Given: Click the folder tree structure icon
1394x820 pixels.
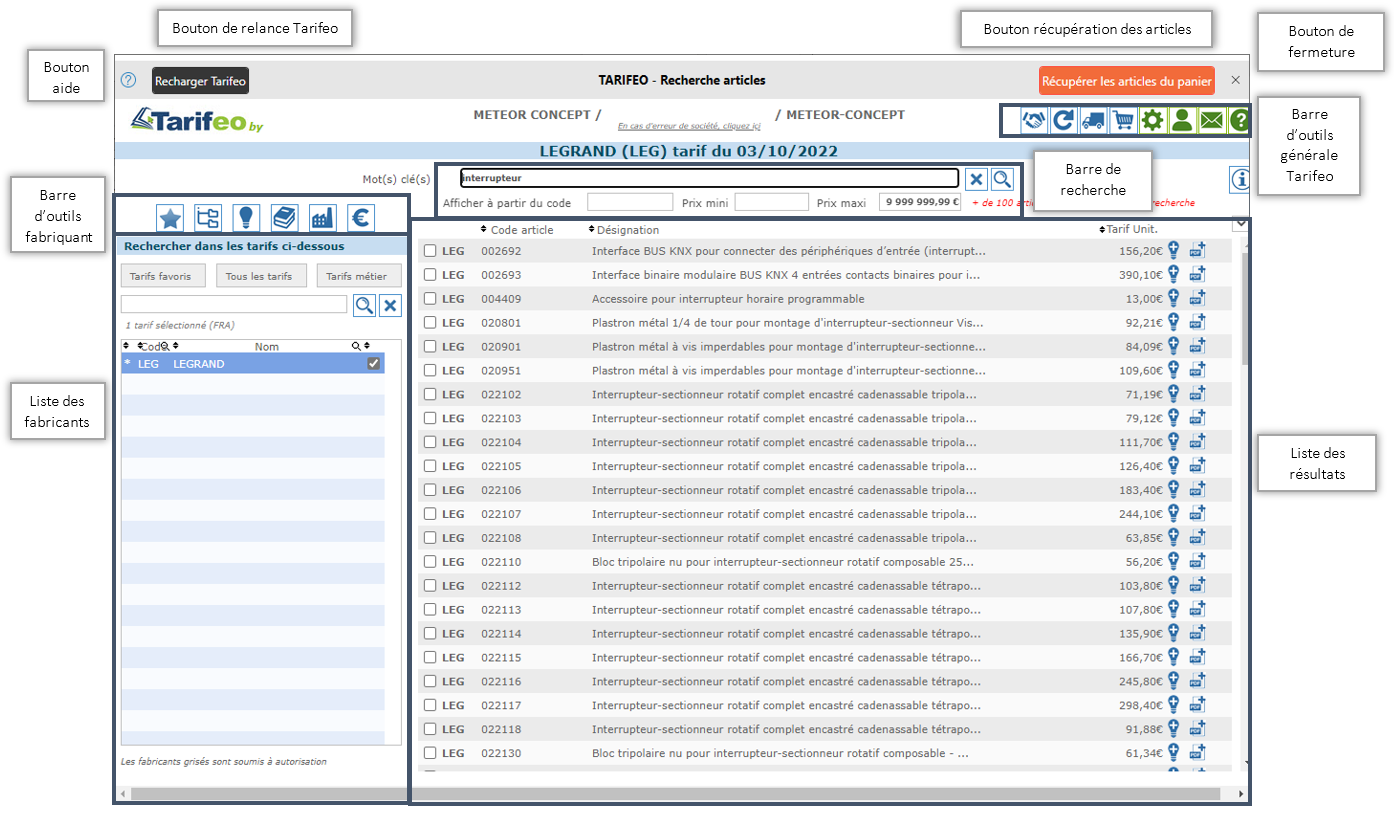Looking at the screenshot, I should click(x=208, y=217).
